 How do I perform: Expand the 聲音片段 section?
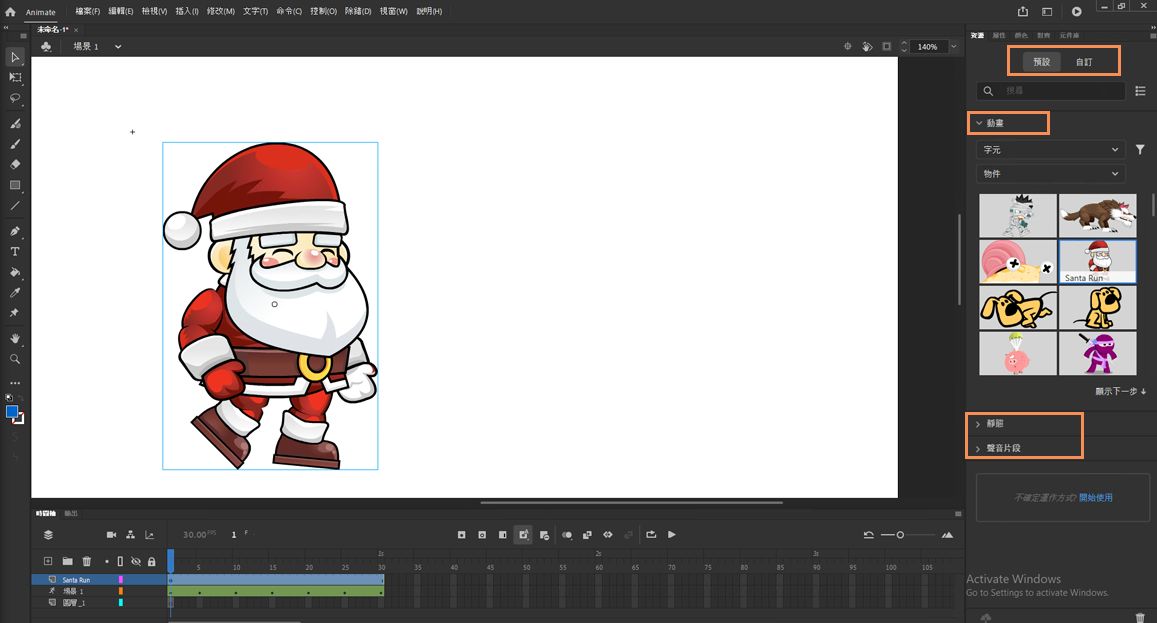pos(978,448)
